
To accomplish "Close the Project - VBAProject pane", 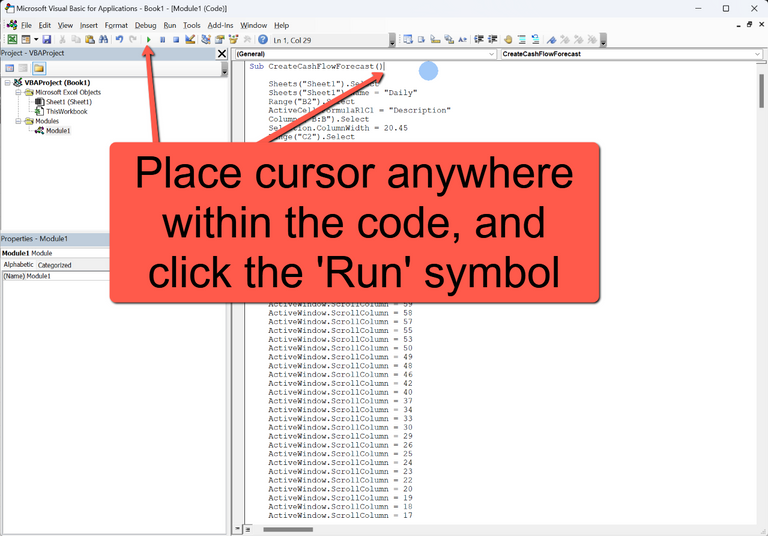I will point(221,54).
